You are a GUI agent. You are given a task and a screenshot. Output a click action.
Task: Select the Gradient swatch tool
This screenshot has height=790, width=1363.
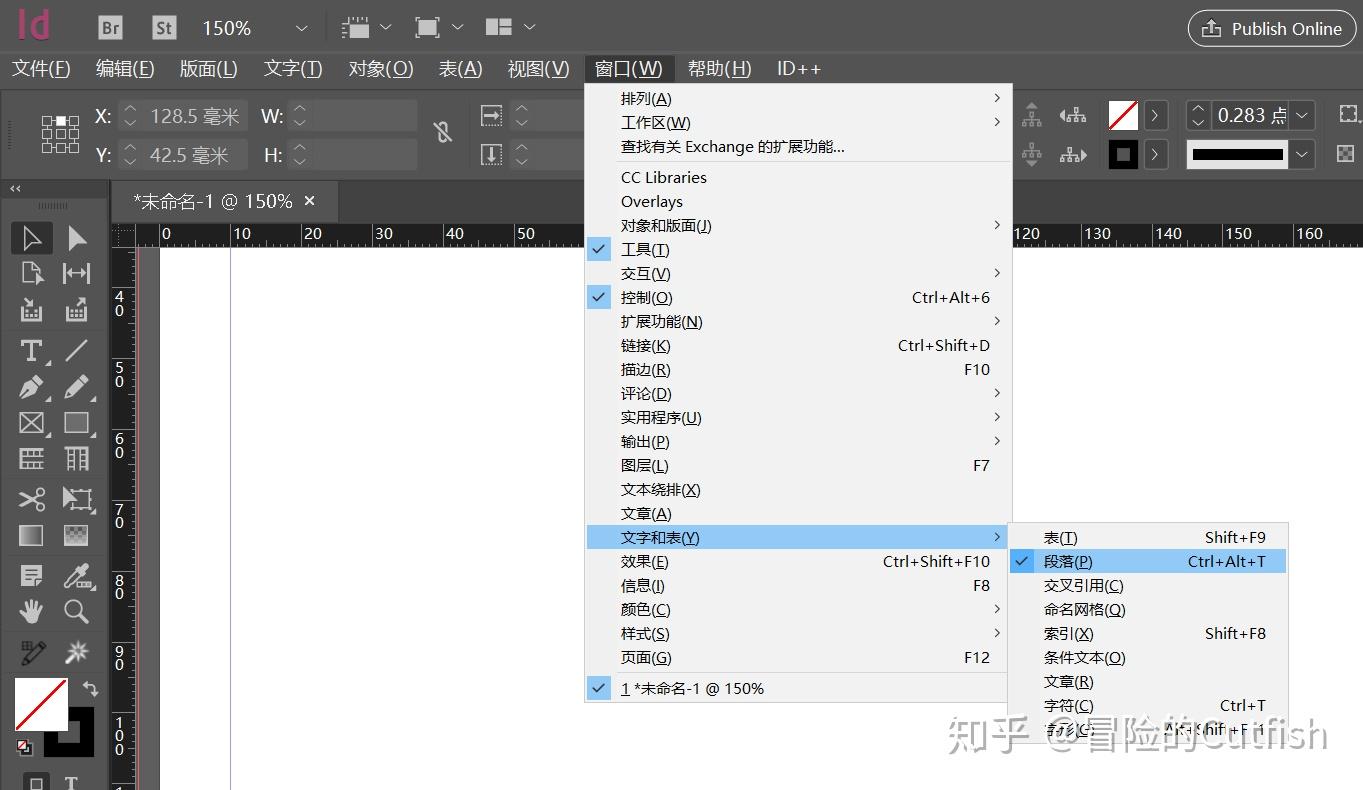click(x=31, y=534)
